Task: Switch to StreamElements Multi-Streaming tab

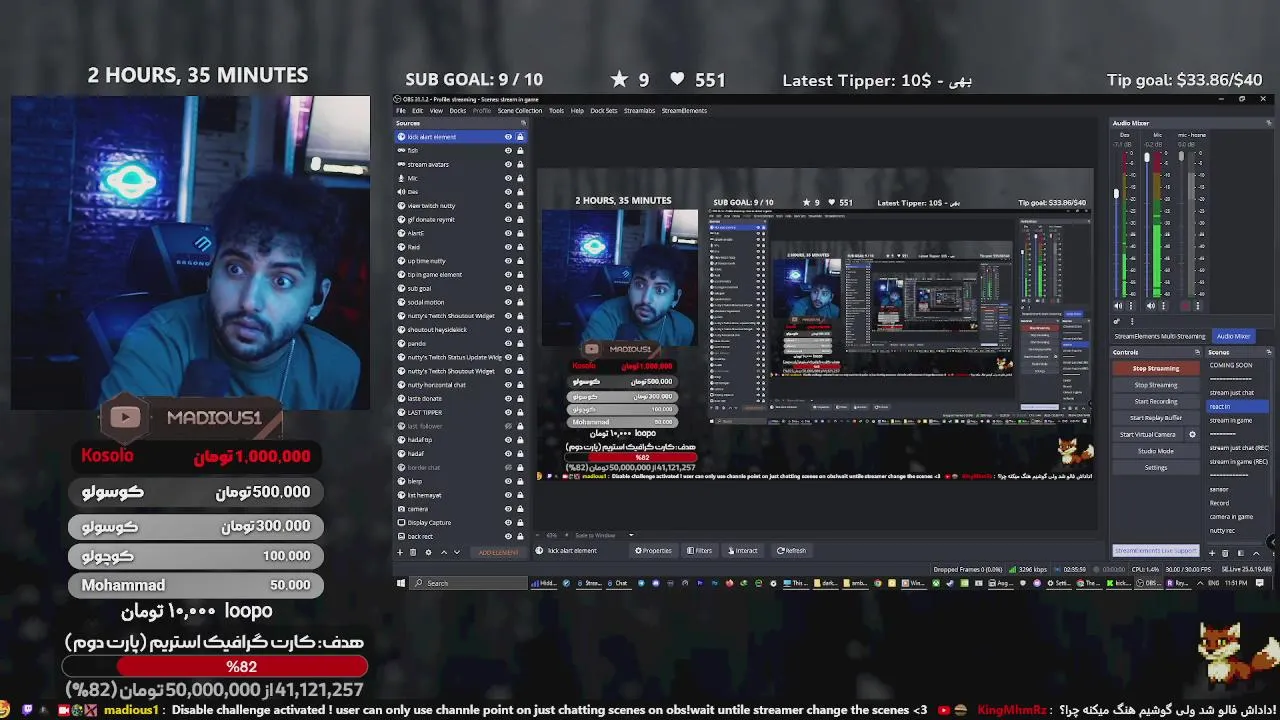Action: (x=1160, y=336)
